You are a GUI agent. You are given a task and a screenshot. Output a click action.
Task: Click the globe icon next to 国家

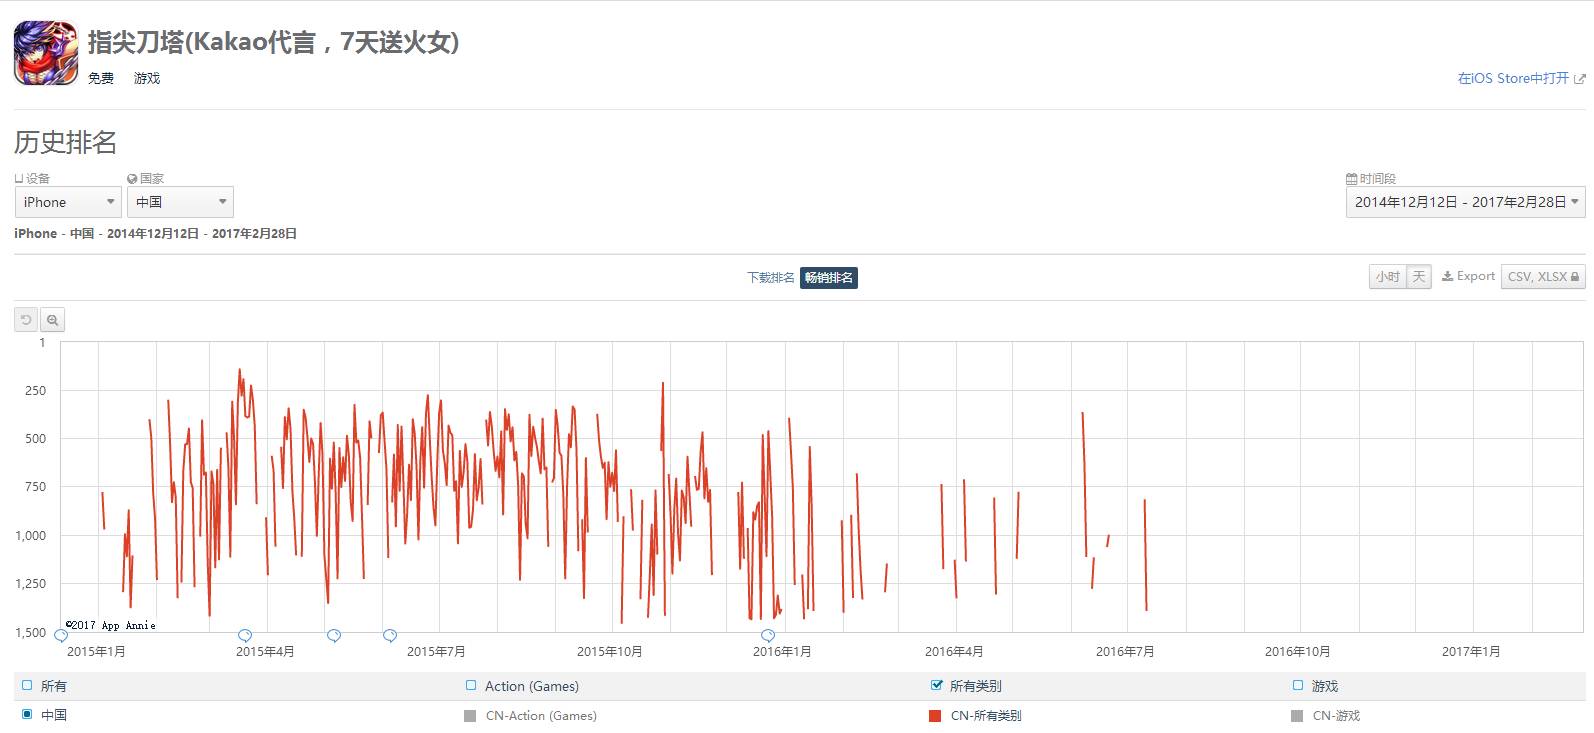click(x=132, y=179)
